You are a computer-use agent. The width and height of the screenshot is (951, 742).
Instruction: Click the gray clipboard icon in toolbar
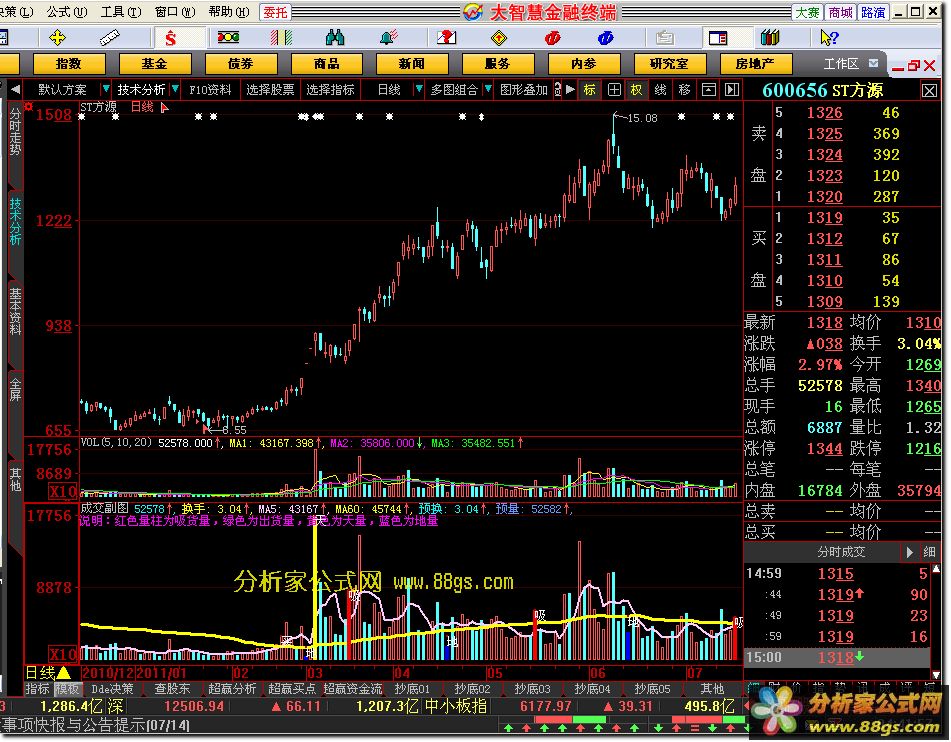(x=665, y=38)
